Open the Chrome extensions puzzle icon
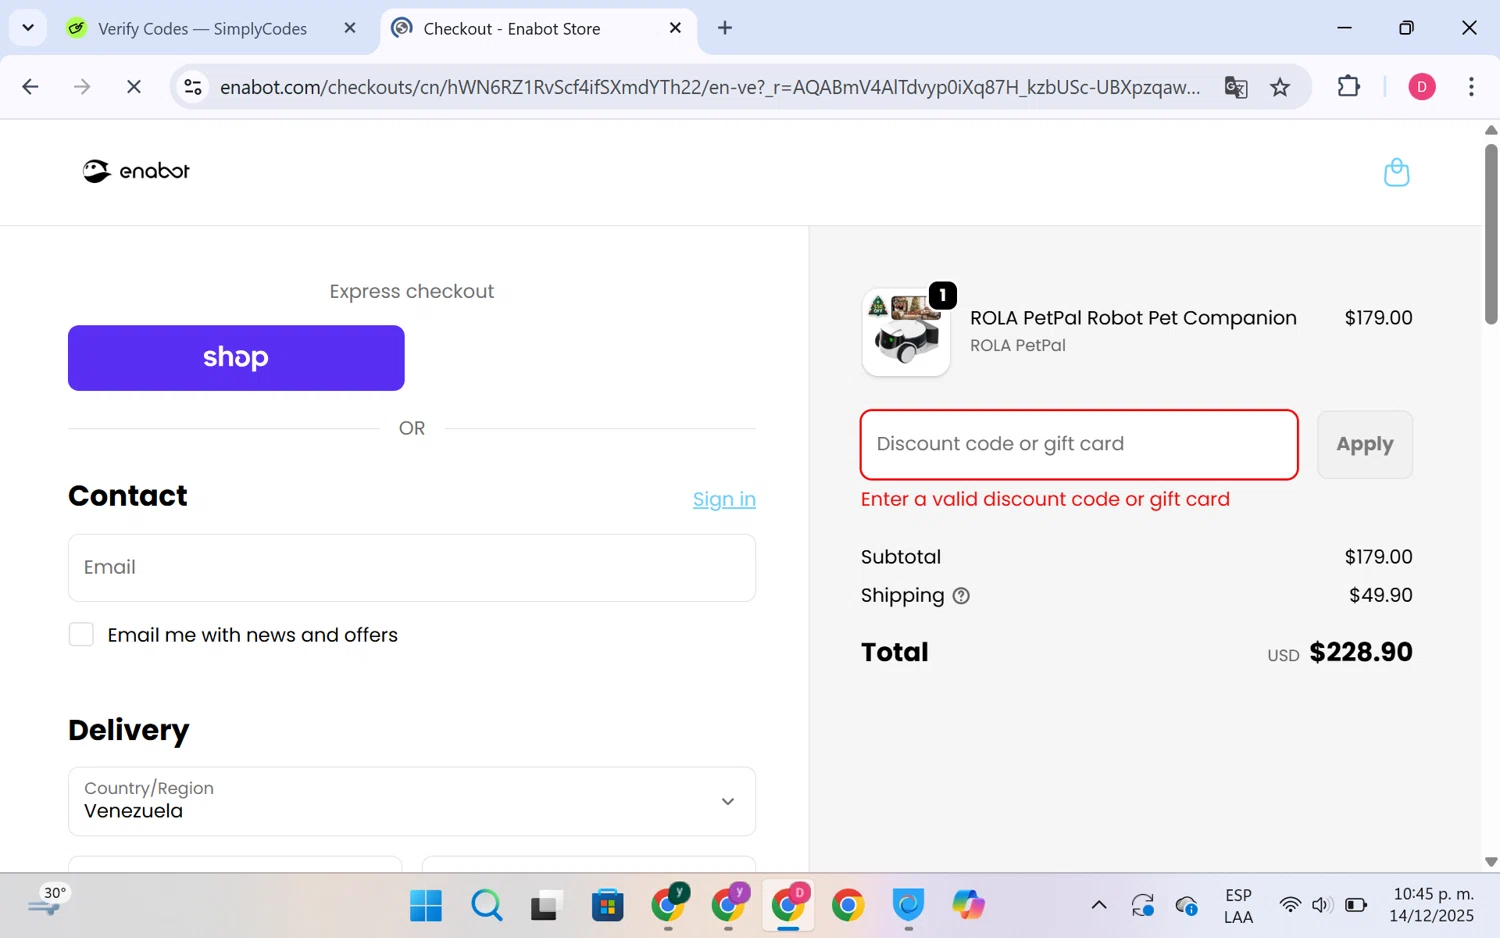1500x938 pixels. click(1348, 87)
